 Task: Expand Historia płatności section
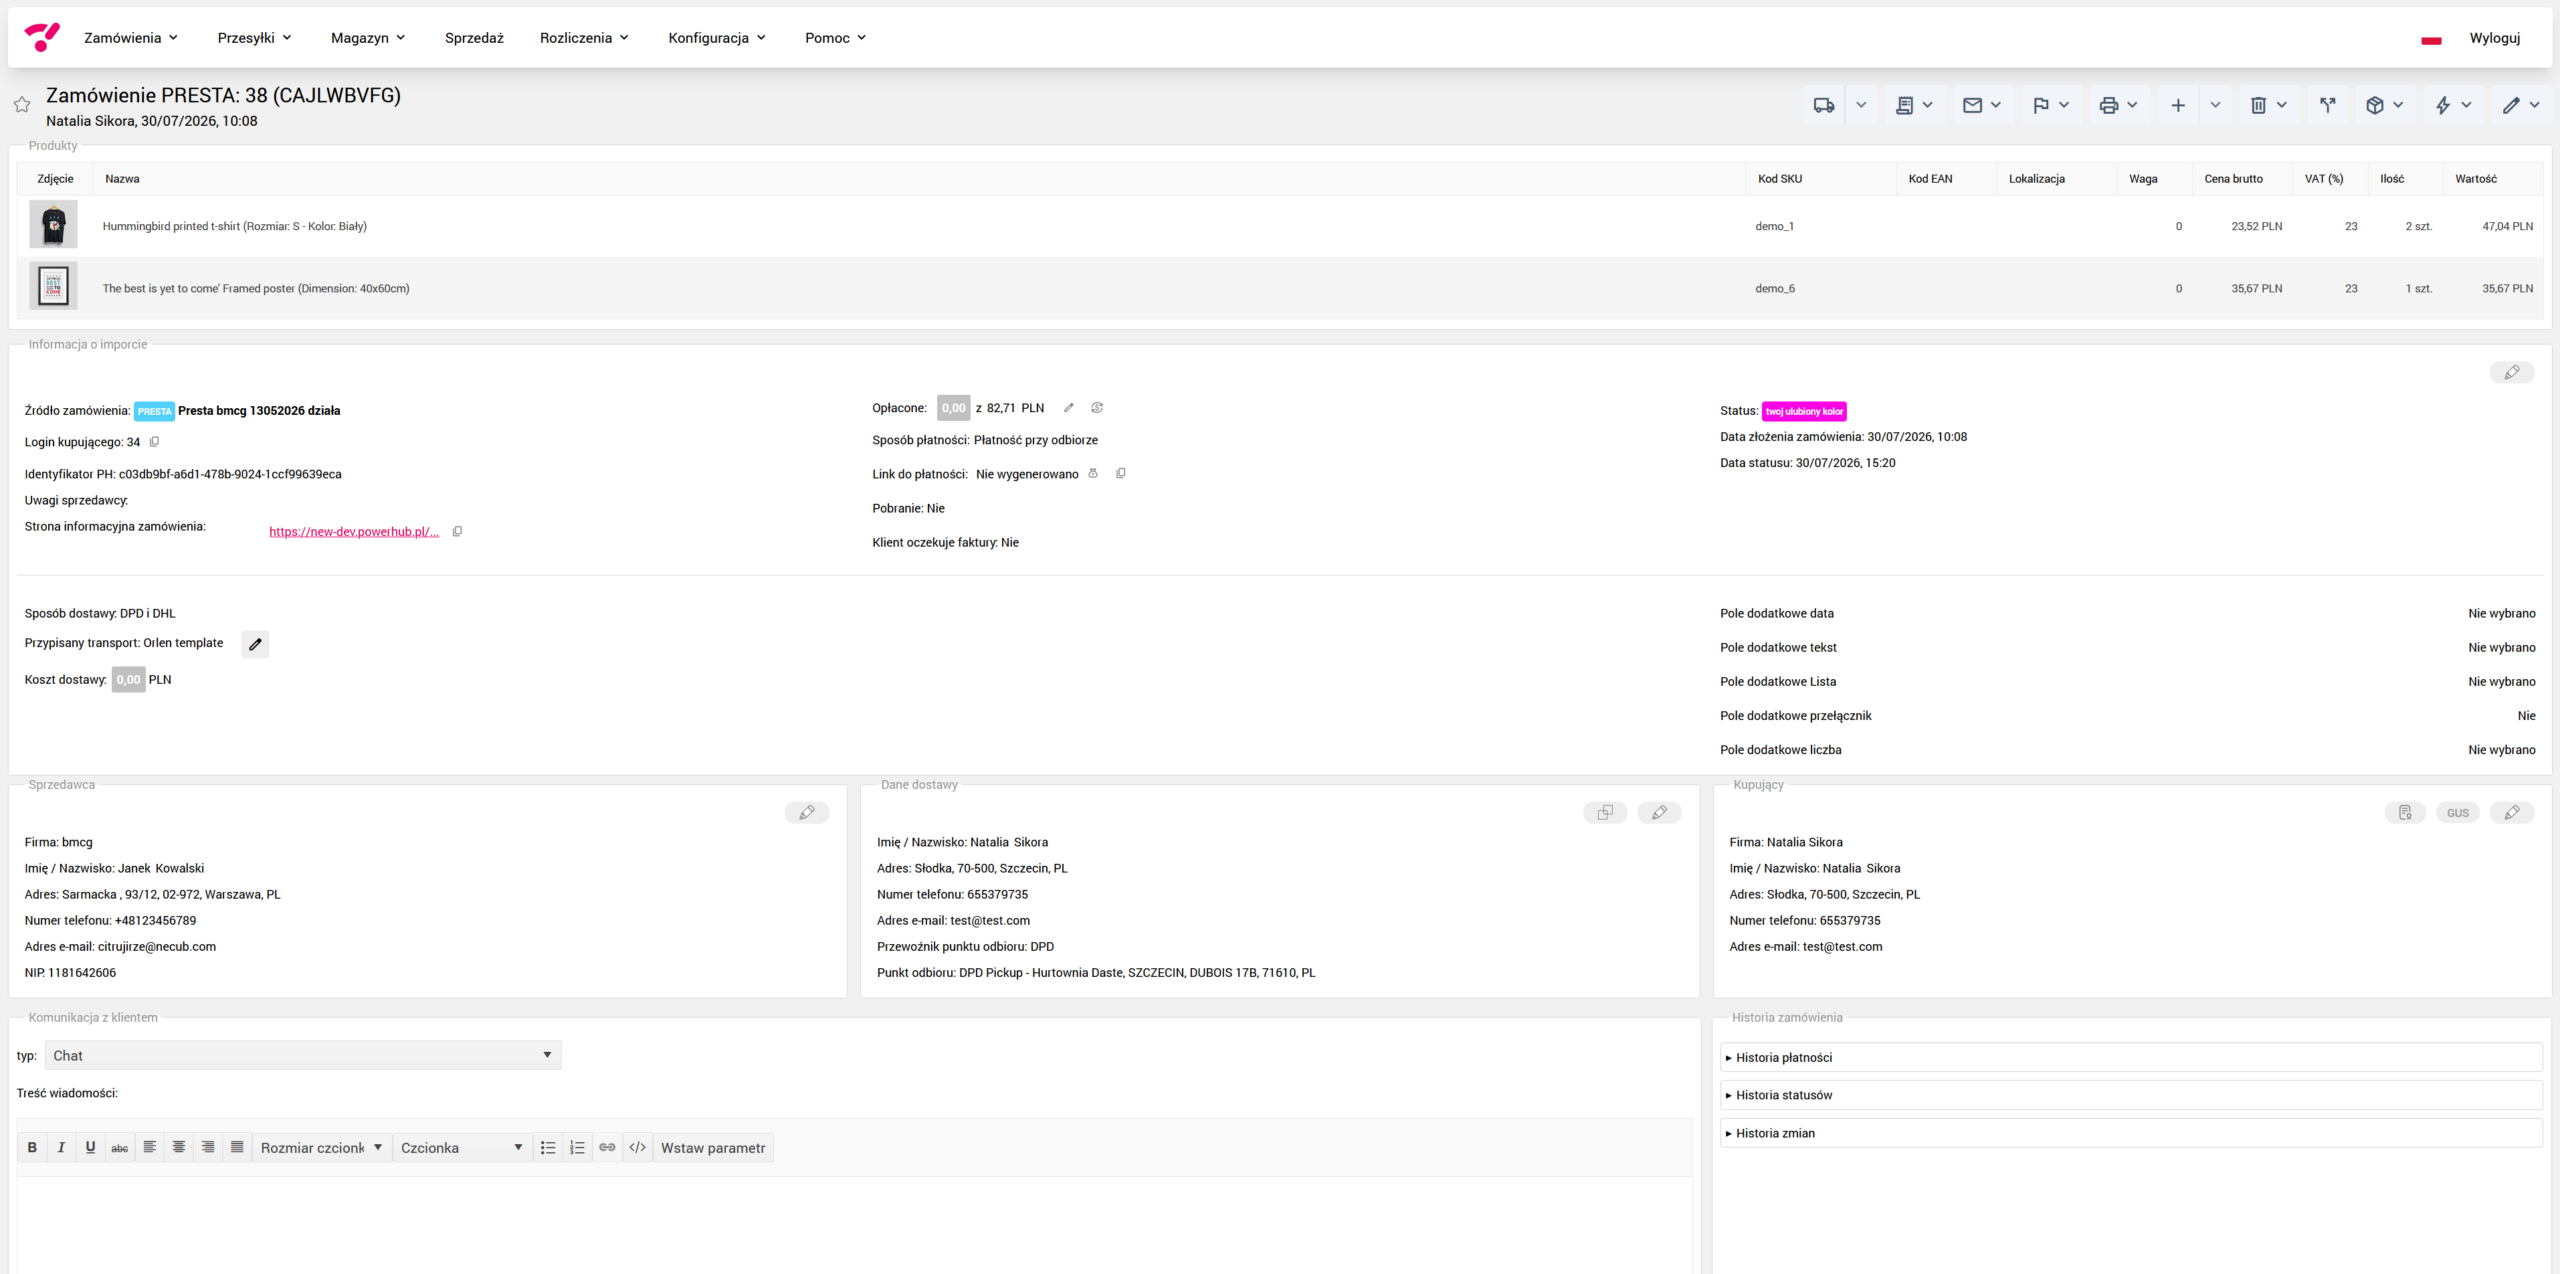2131,1058
